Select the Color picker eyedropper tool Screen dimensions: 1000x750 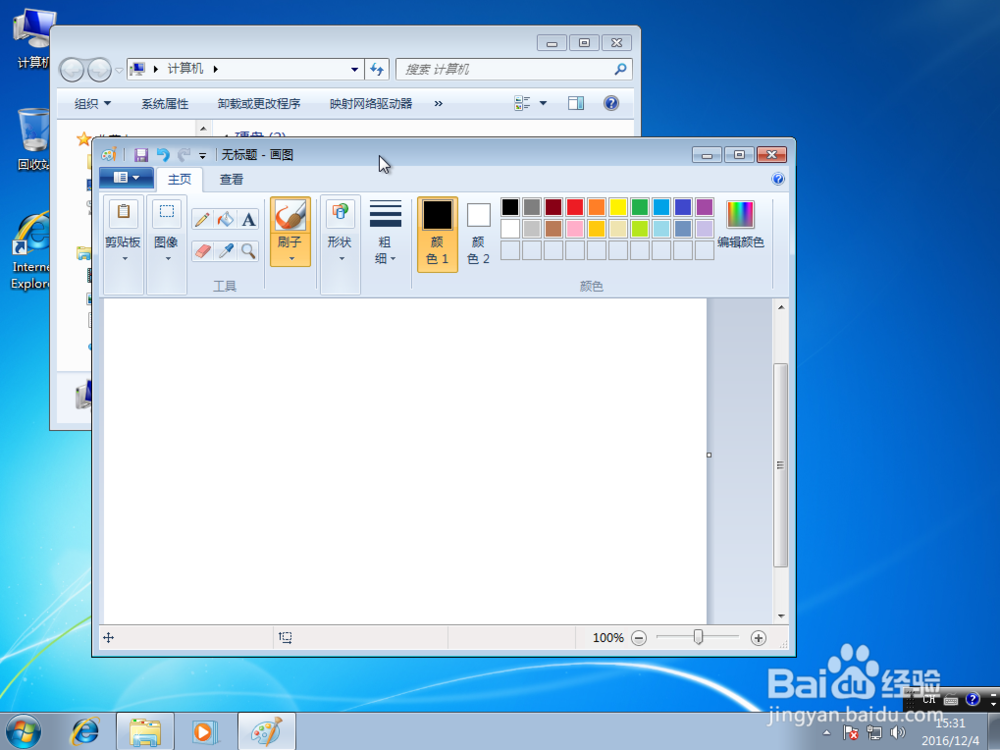pos(225,251)
